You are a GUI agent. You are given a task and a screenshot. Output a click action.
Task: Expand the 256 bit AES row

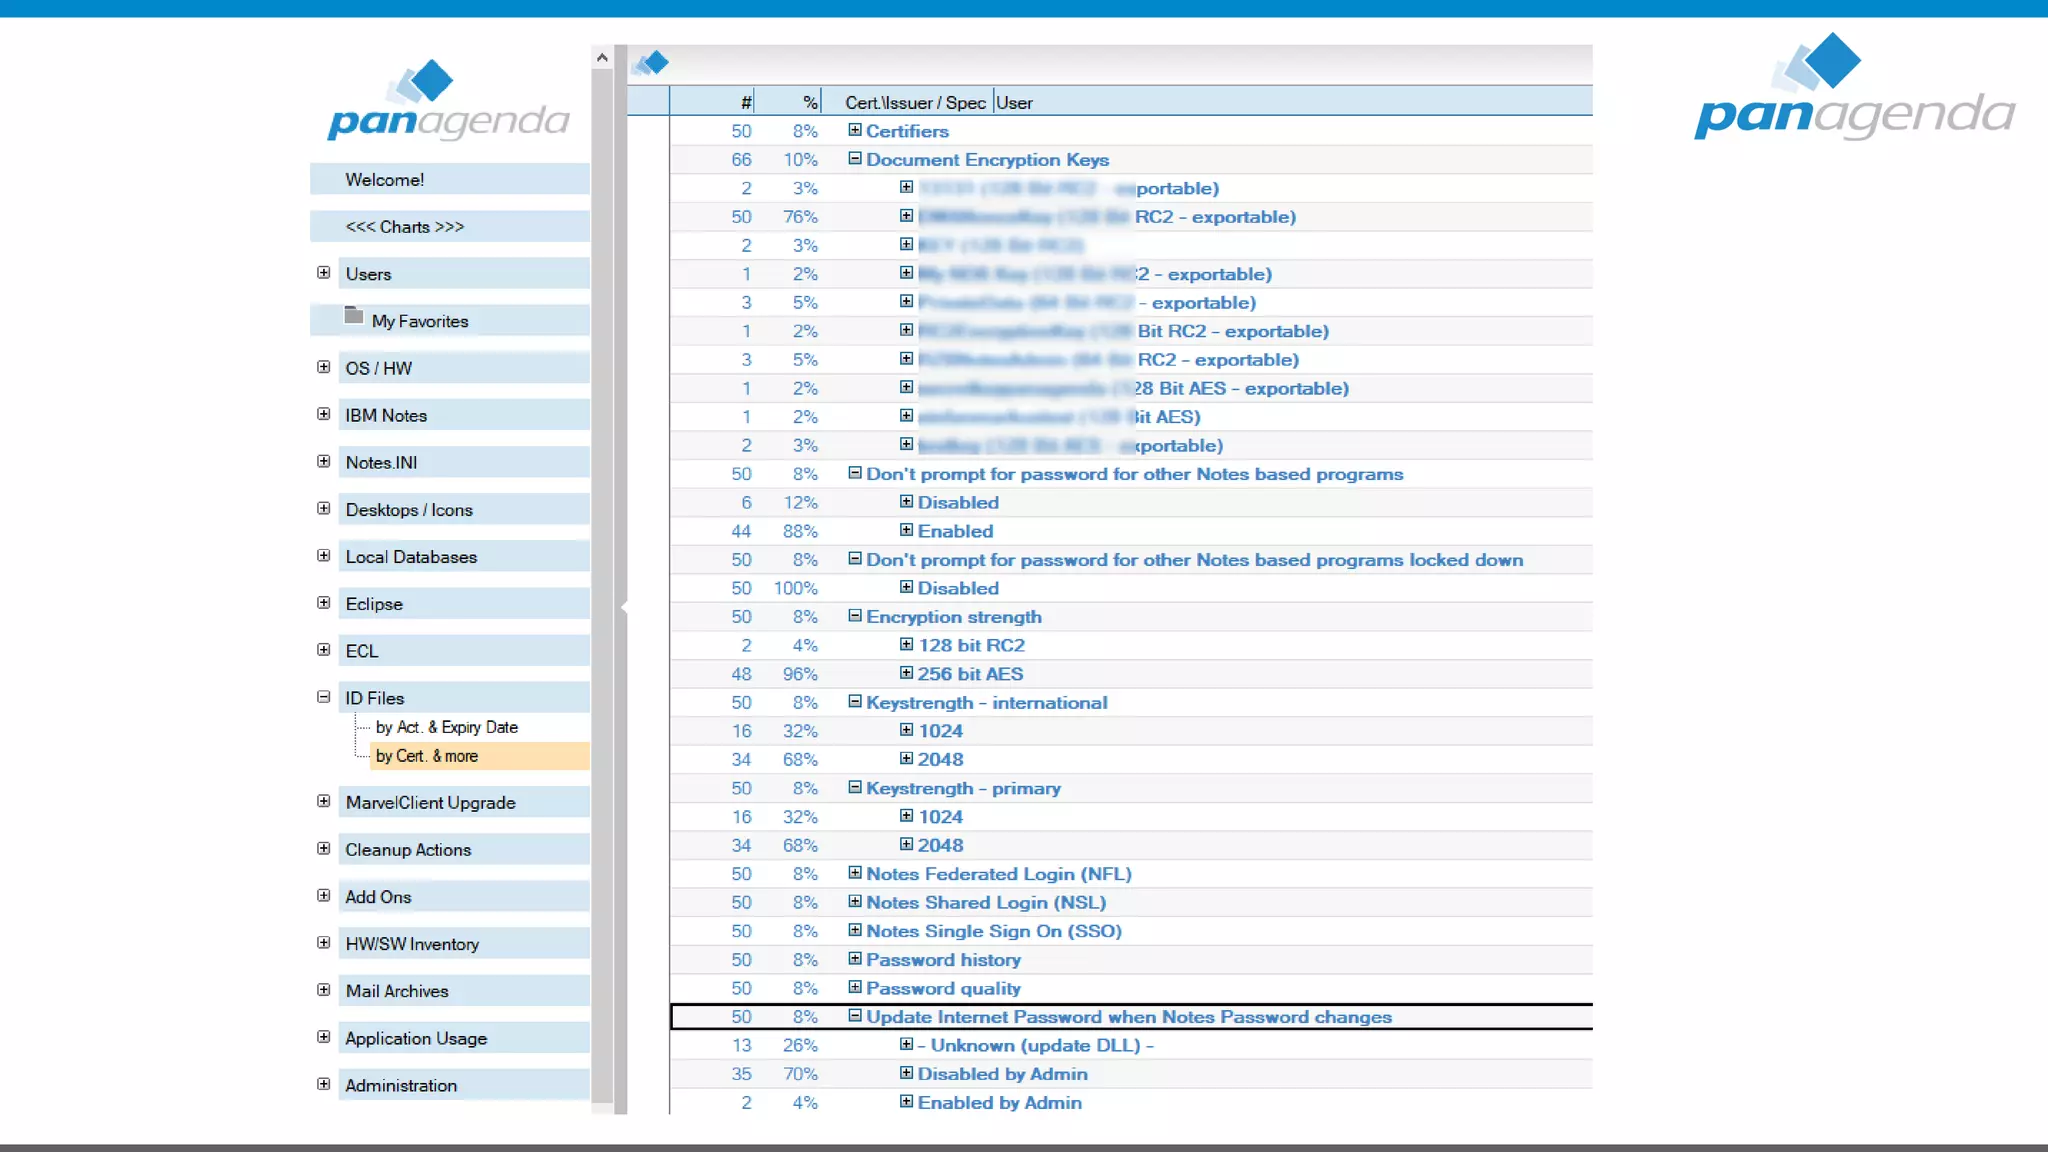tap(906, 673)
